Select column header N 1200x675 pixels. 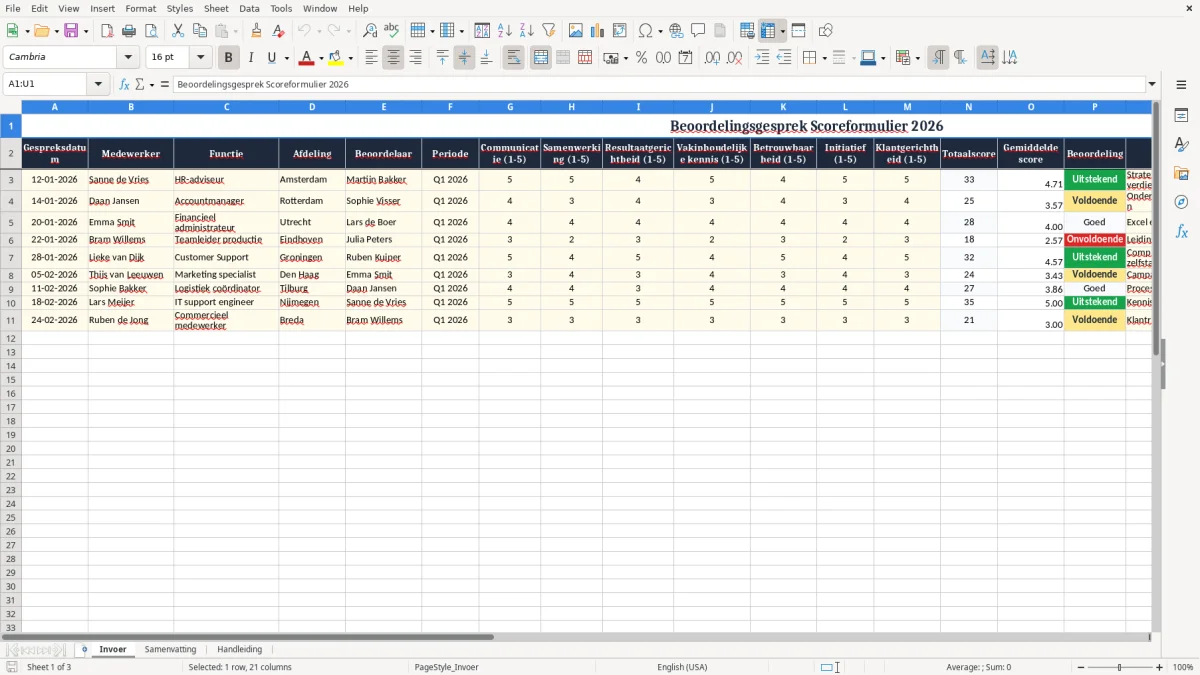tap(969, 106)
